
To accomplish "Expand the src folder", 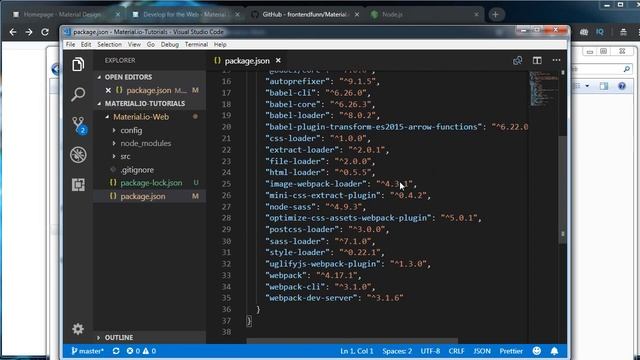I will [149, 156].
